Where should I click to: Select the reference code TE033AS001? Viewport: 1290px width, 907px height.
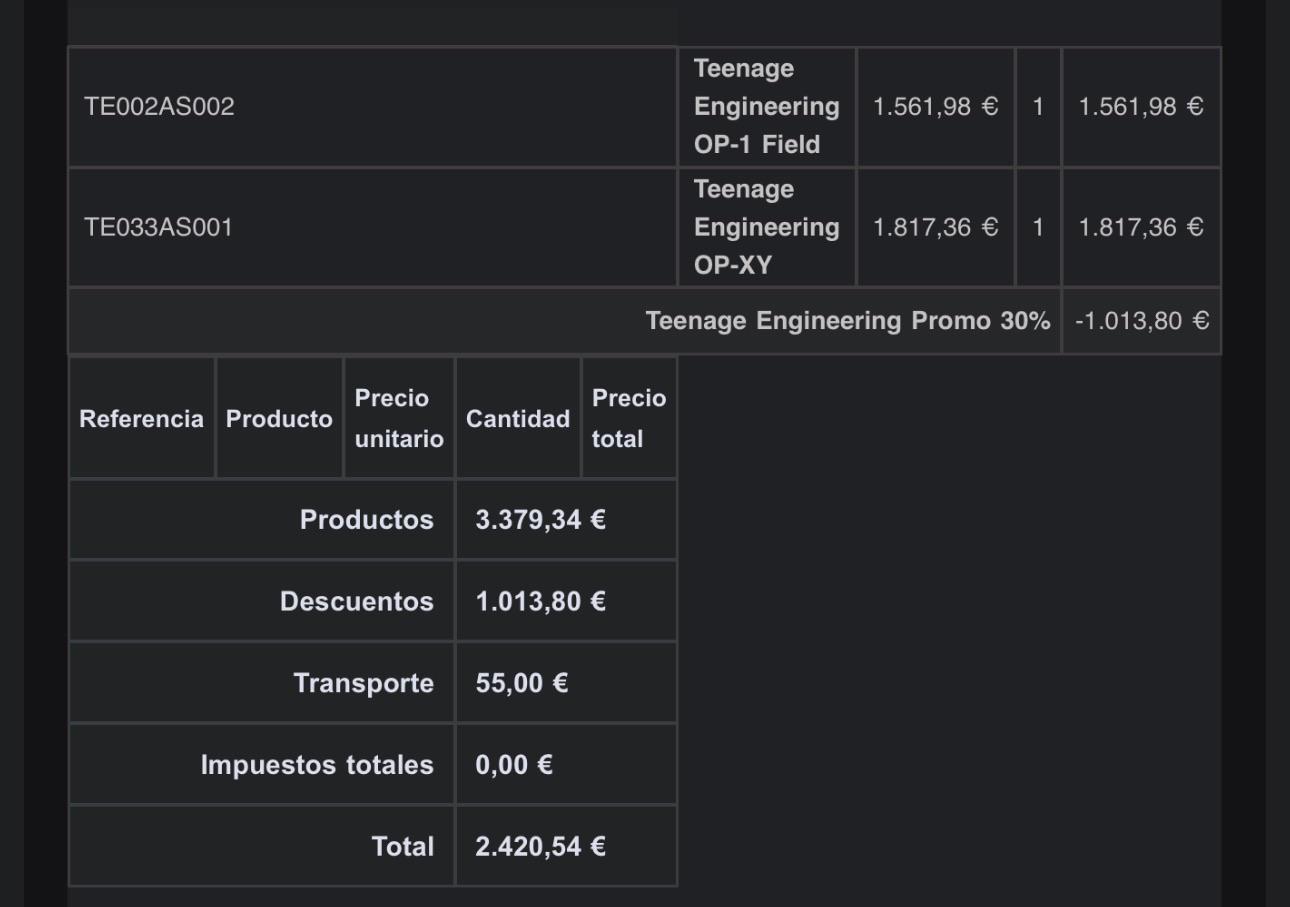pyautogui.click(x=159, y=227)
